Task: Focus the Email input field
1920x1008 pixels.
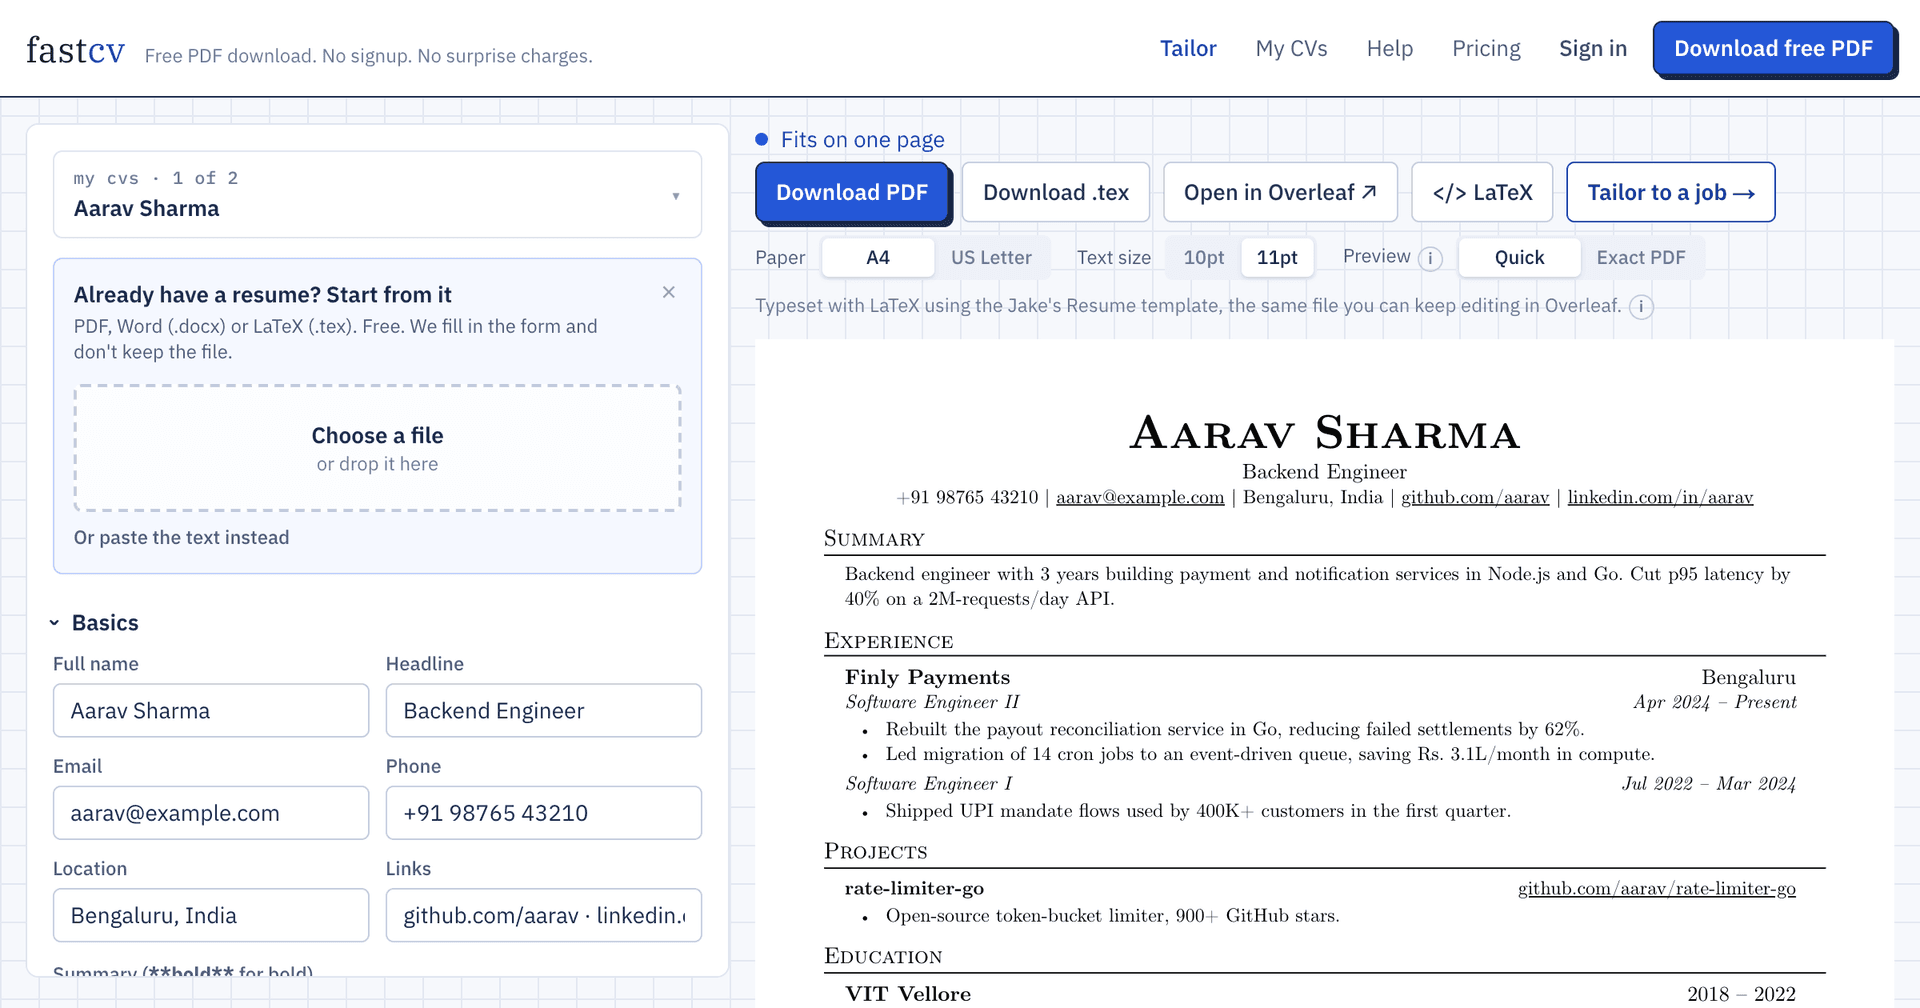Action: [x=211, y=813]
